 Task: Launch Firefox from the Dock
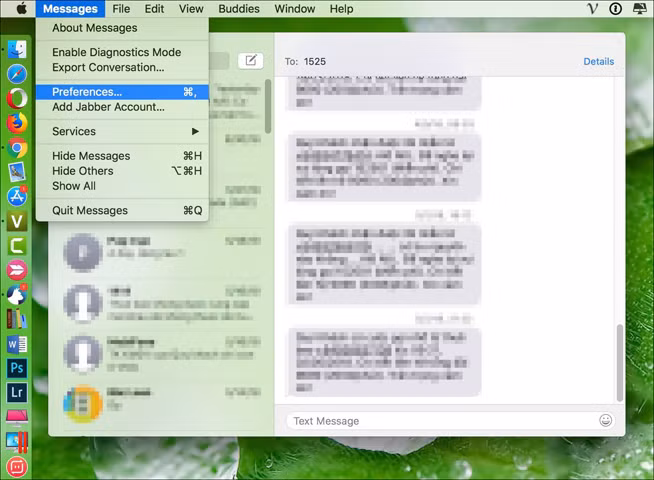[17, 123]
